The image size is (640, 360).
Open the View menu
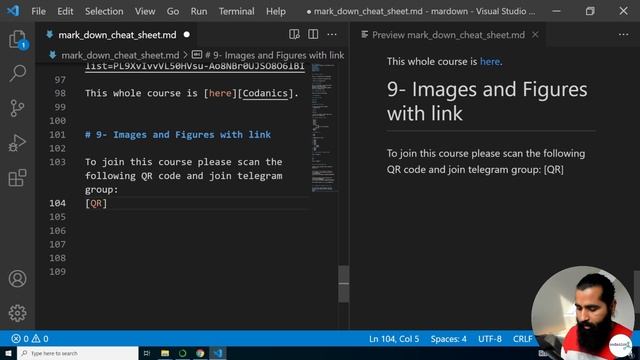[x=145, y=11]
